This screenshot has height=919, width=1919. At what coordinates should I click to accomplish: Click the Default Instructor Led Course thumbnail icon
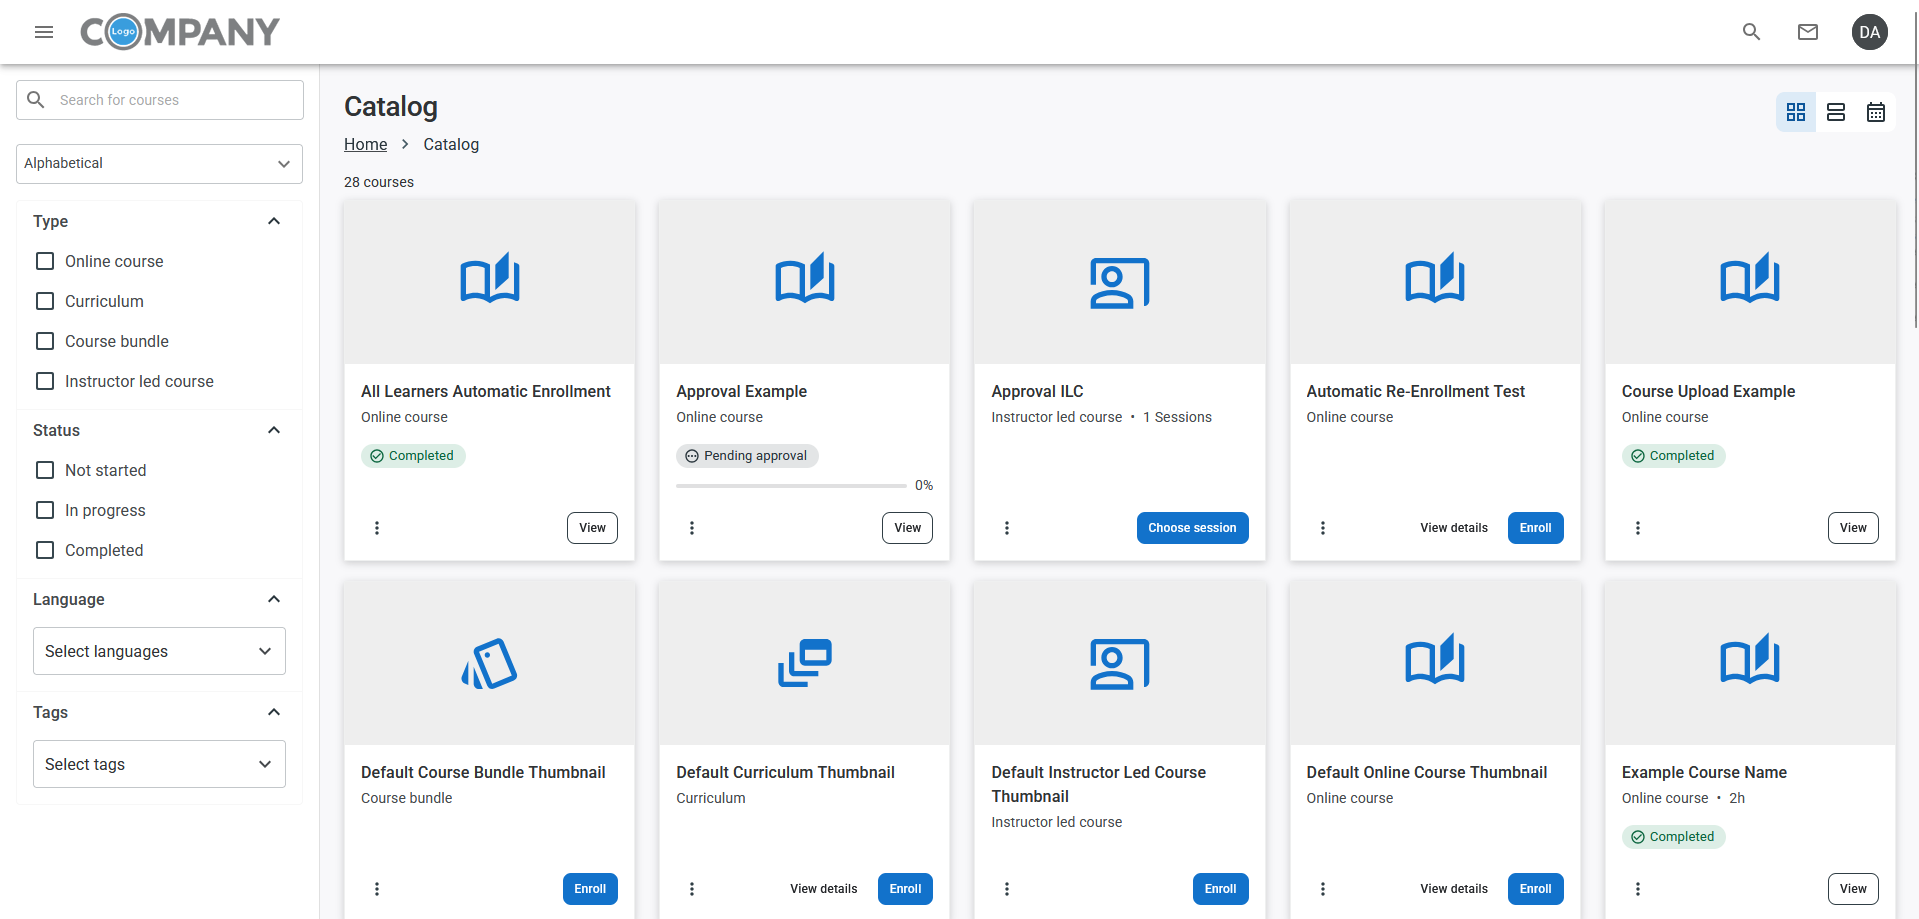1120,664
